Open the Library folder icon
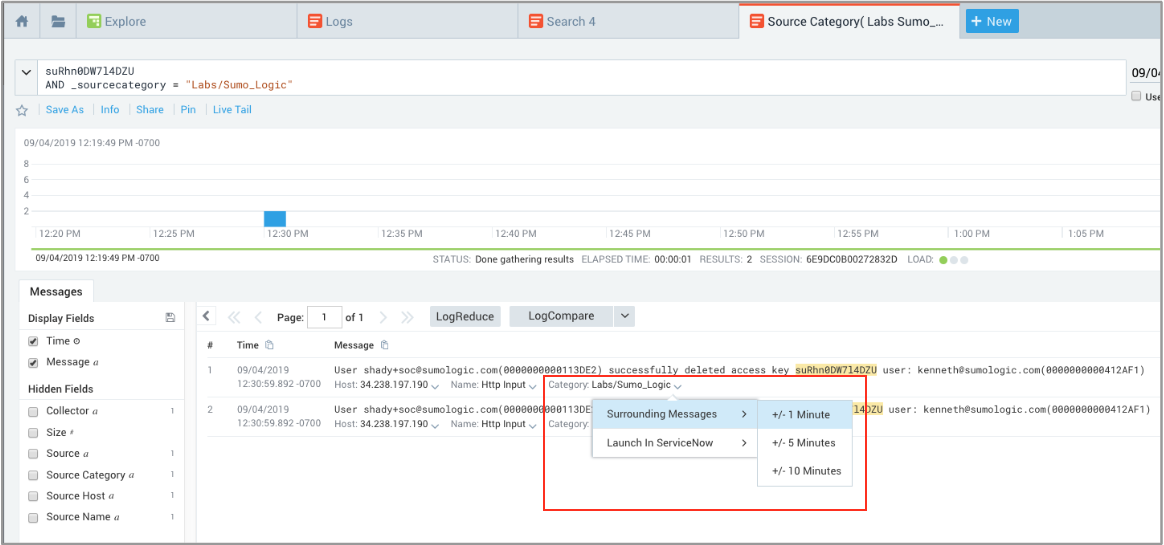 pyautogui.click(x=58, y=21)
